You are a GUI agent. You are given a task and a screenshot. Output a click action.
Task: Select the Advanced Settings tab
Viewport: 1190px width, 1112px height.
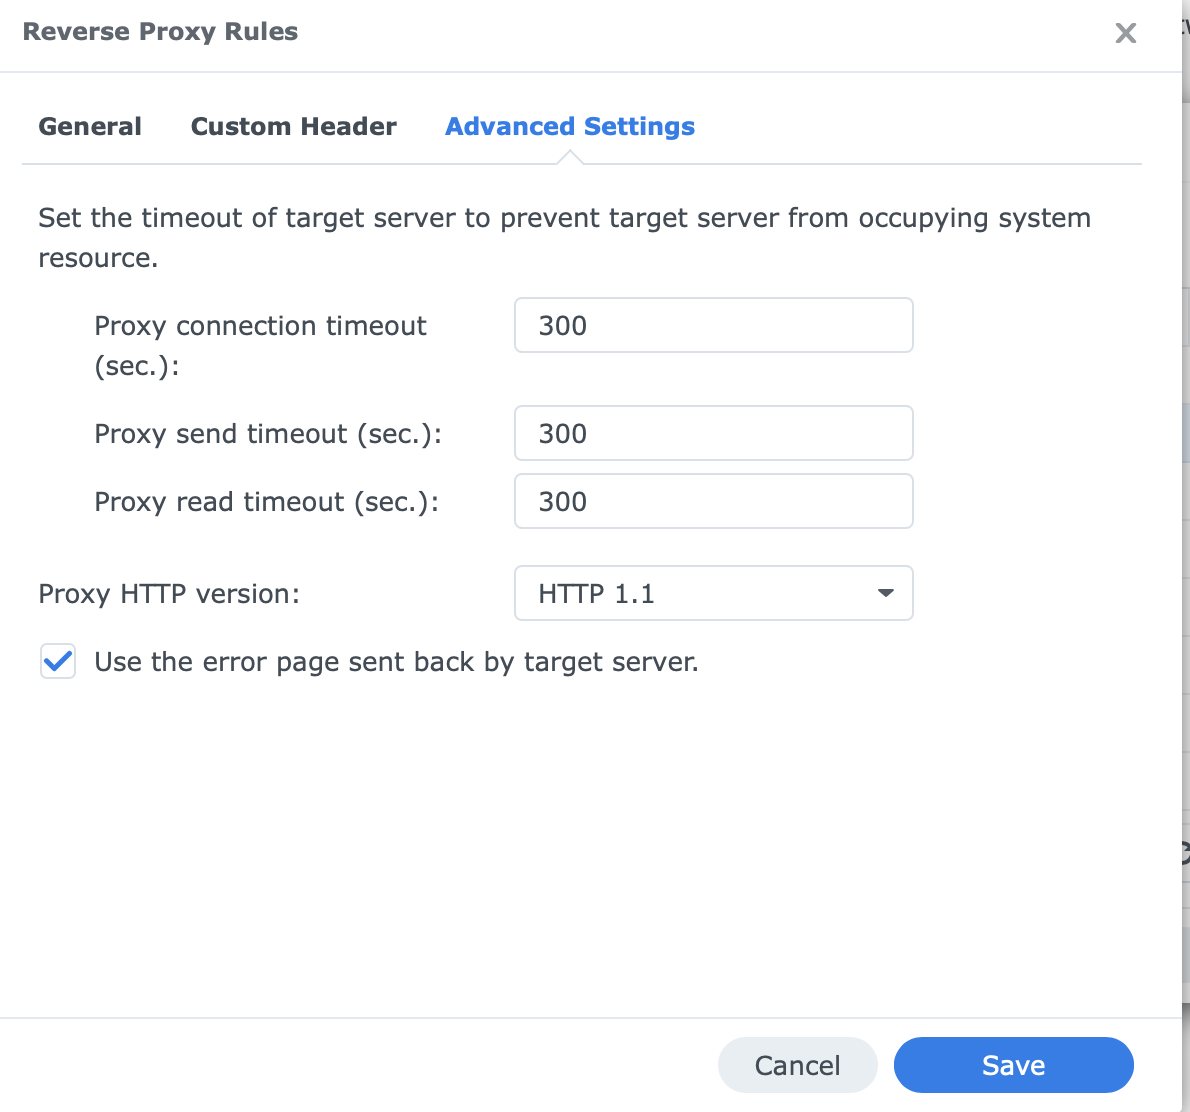coord(569,126)
